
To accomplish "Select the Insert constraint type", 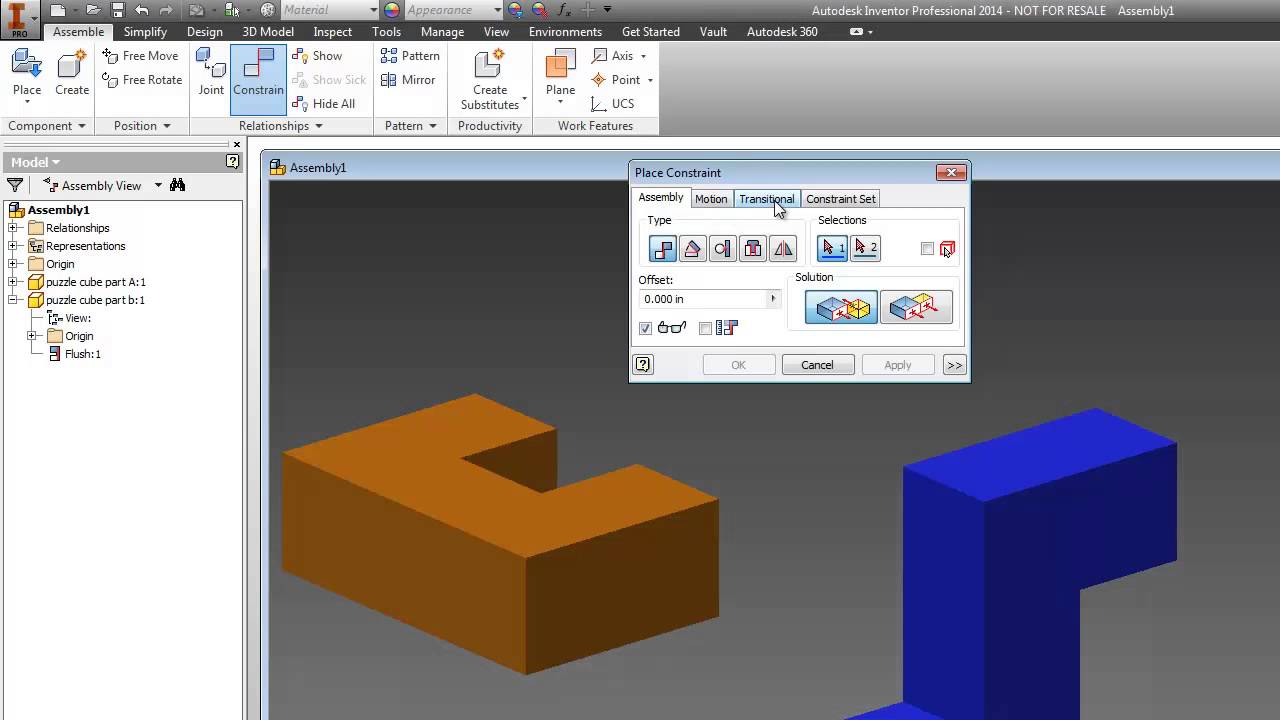I will (x=753, y=248).
